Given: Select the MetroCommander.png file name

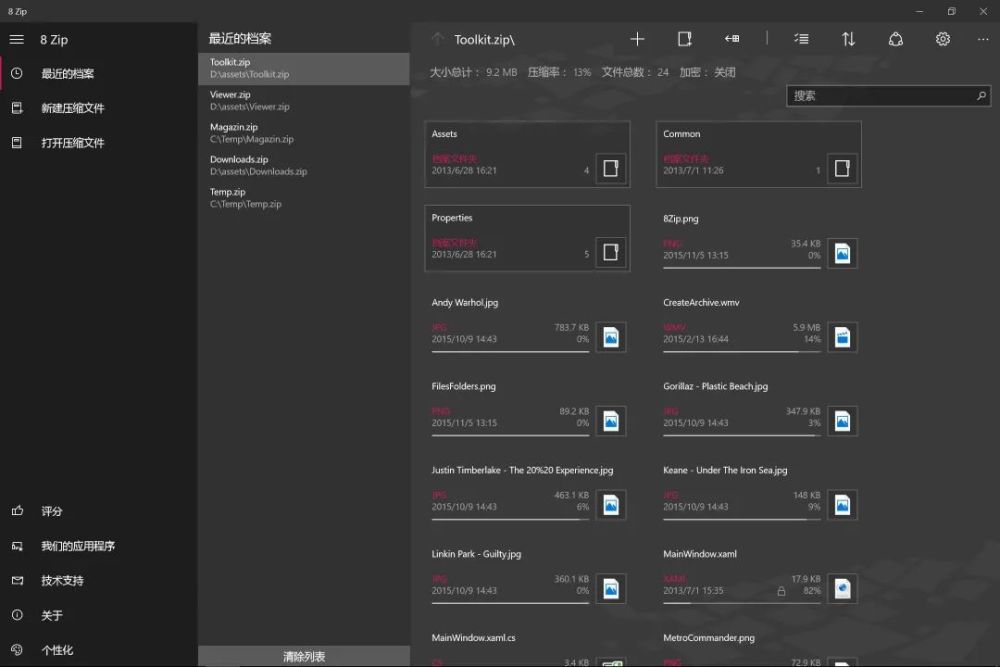Looking at the screenshot, I should coord(709,638).
